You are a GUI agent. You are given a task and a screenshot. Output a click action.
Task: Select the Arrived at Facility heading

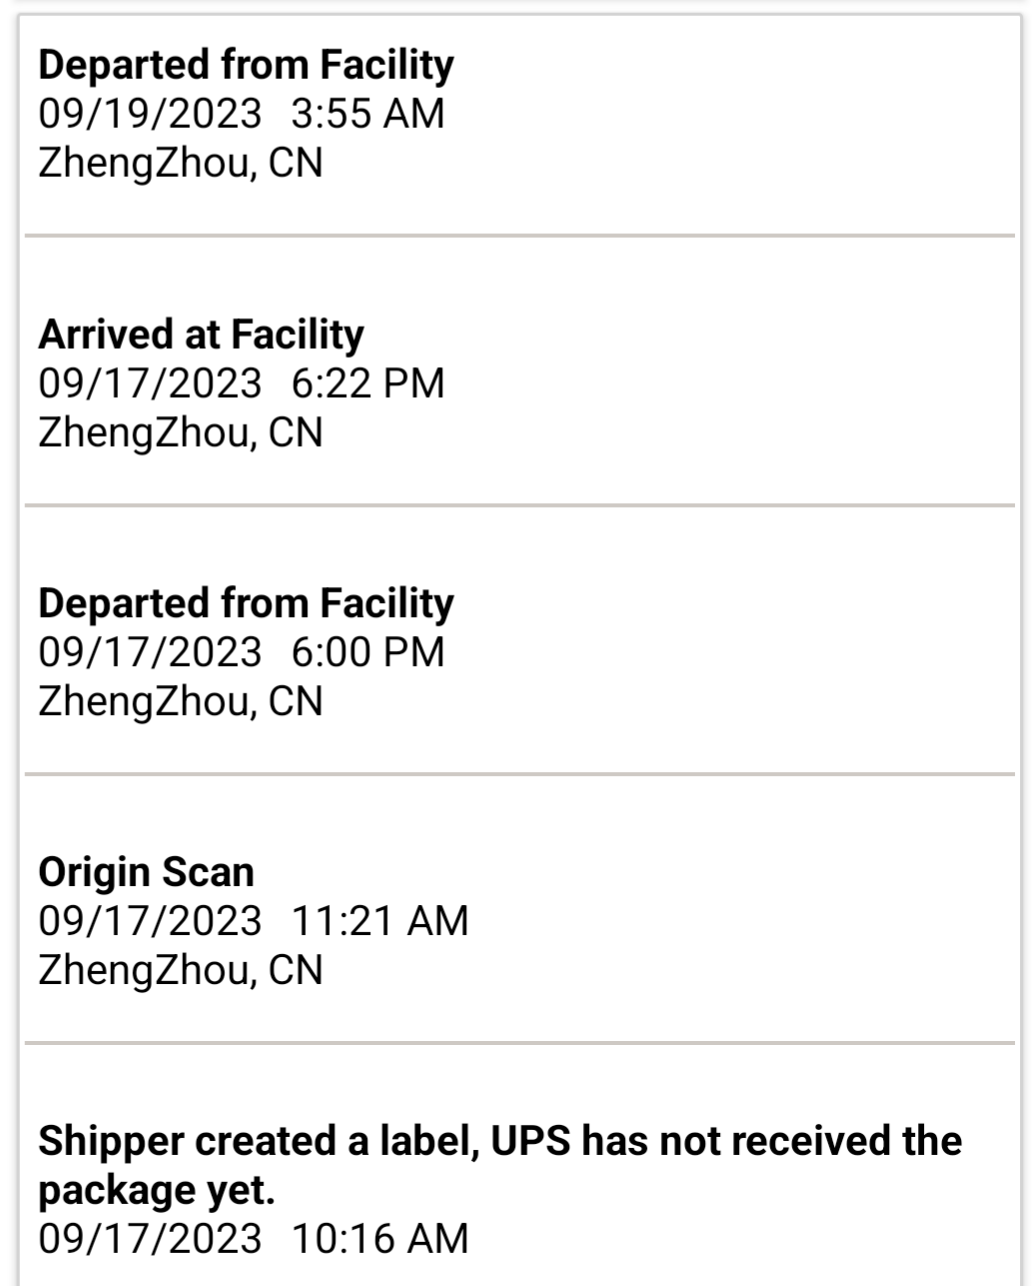click(x=201, y=335)
